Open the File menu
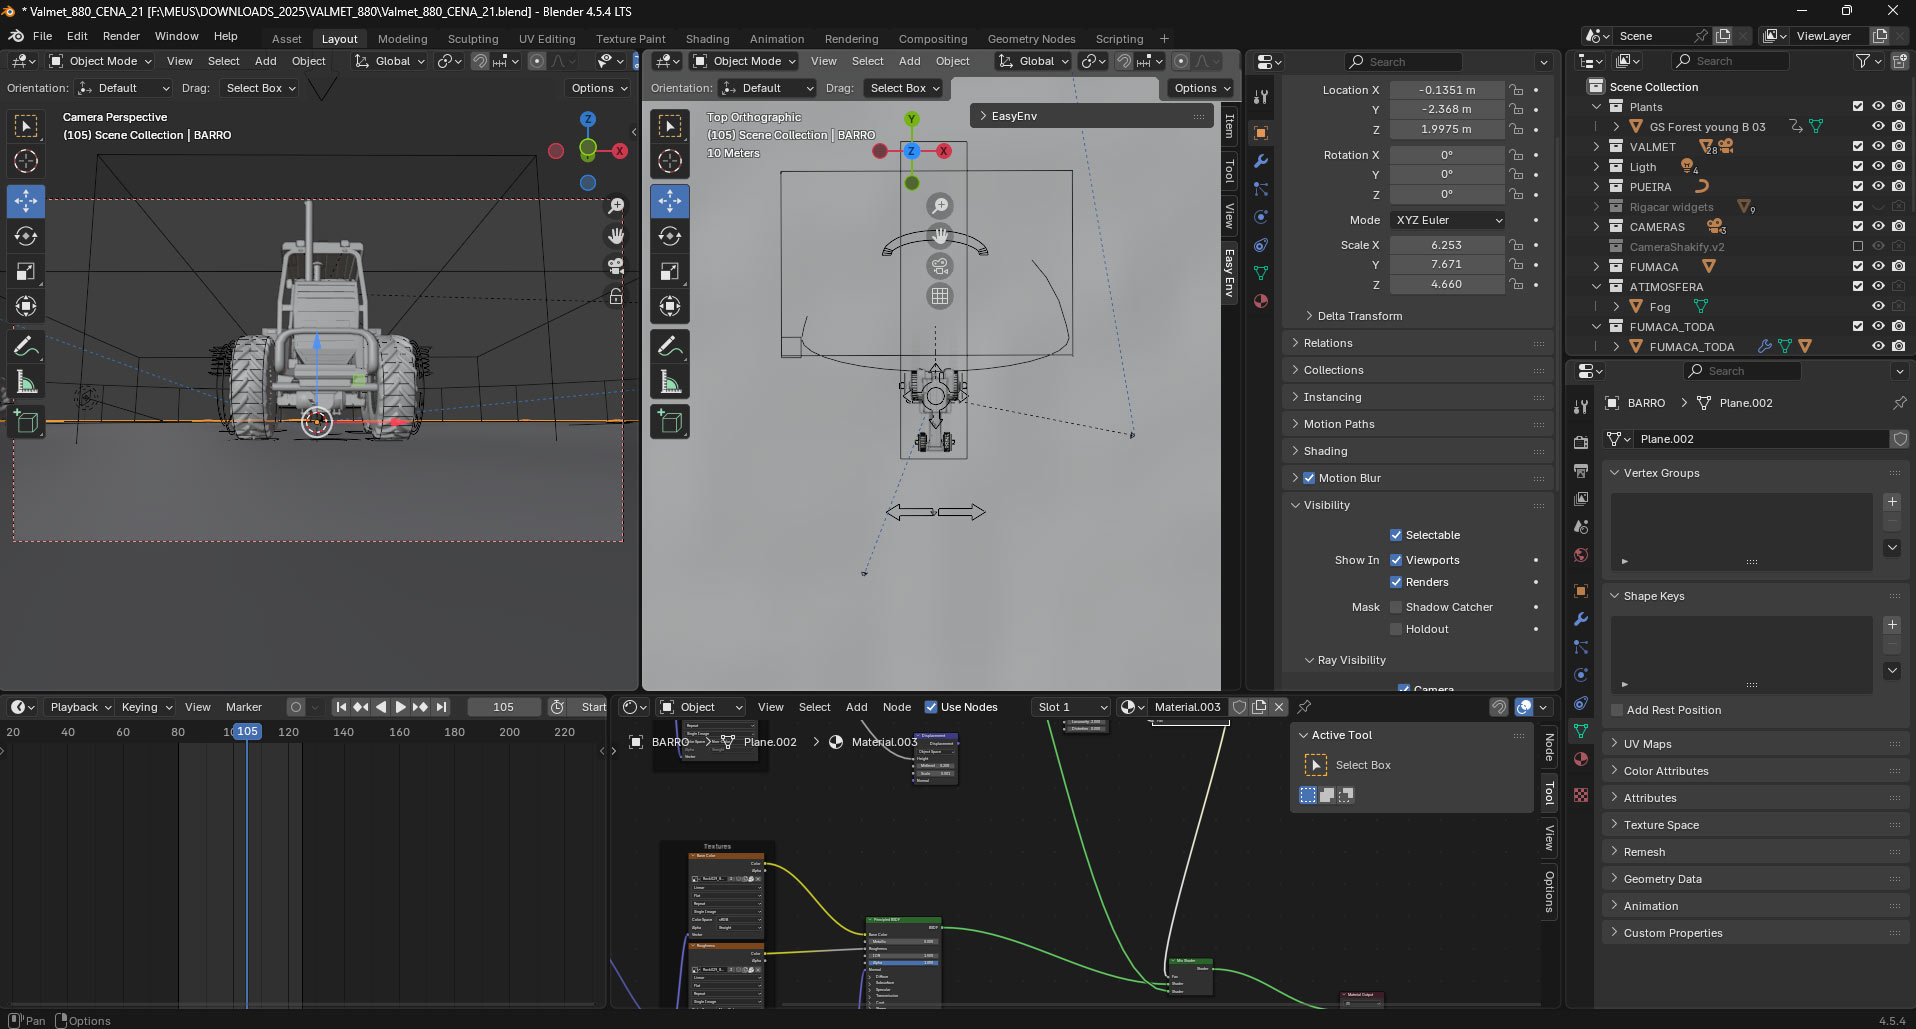The height and width of the screenshot is (1029, 1916). [x=43, y=36]
